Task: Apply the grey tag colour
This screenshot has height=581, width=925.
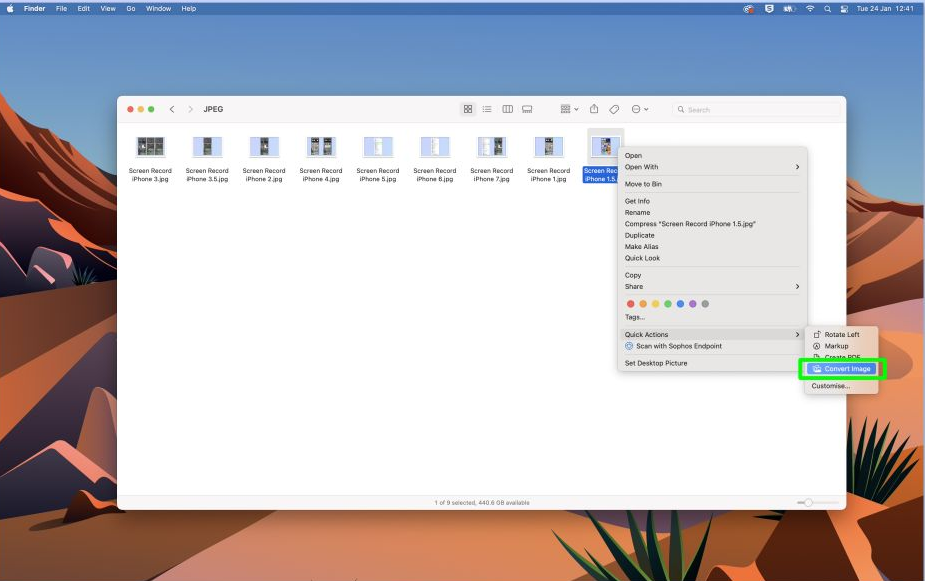Action: click(705, 304)
